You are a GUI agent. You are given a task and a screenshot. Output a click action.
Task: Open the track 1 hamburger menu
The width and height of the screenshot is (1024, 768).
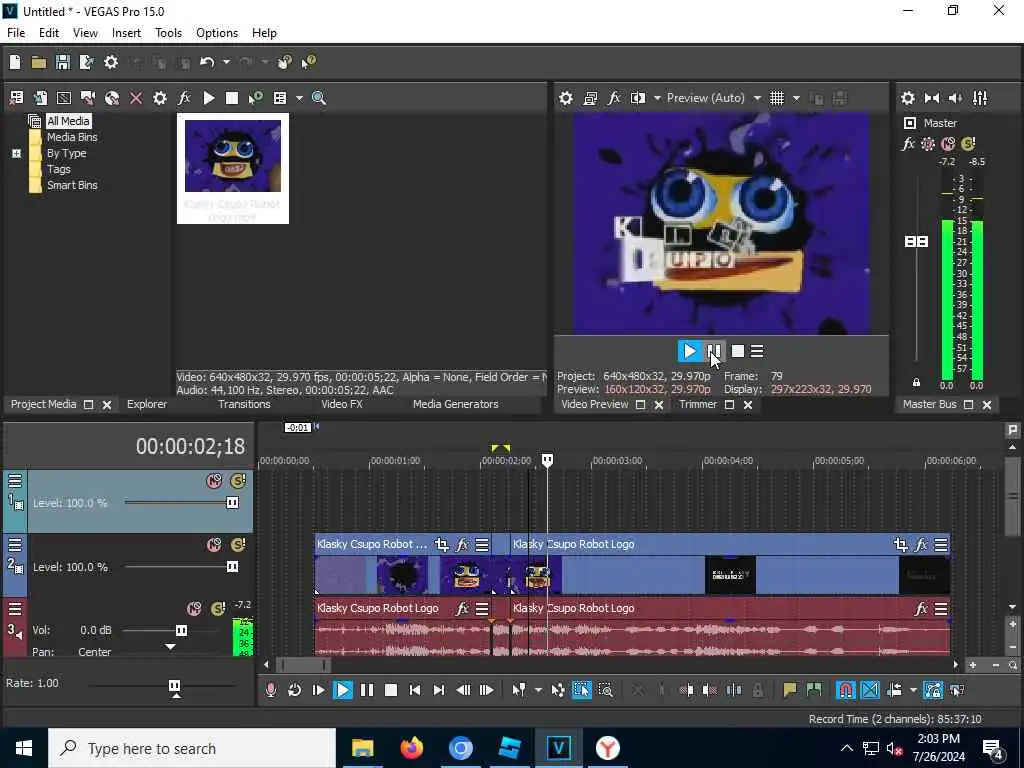click(15, 481)
